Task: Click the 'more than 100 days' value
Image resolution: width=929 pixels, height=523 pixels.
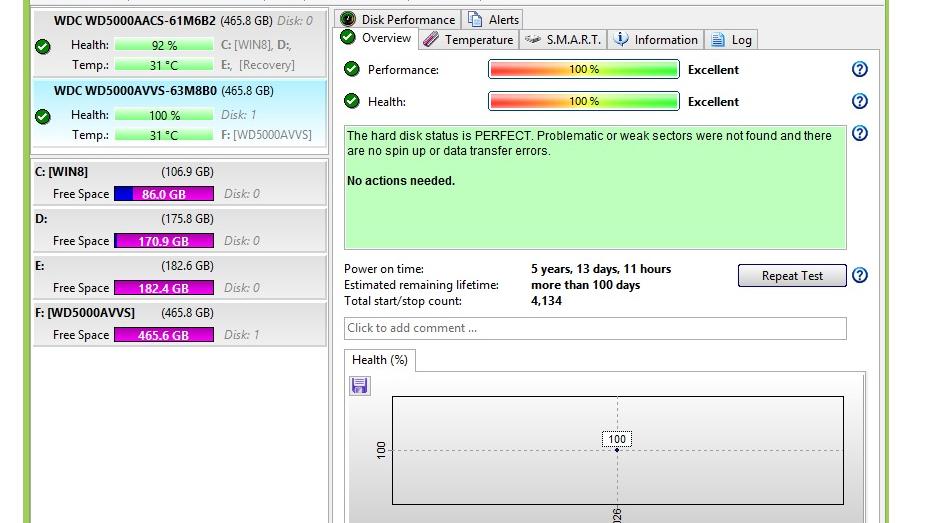Action: tap(585, 285)
